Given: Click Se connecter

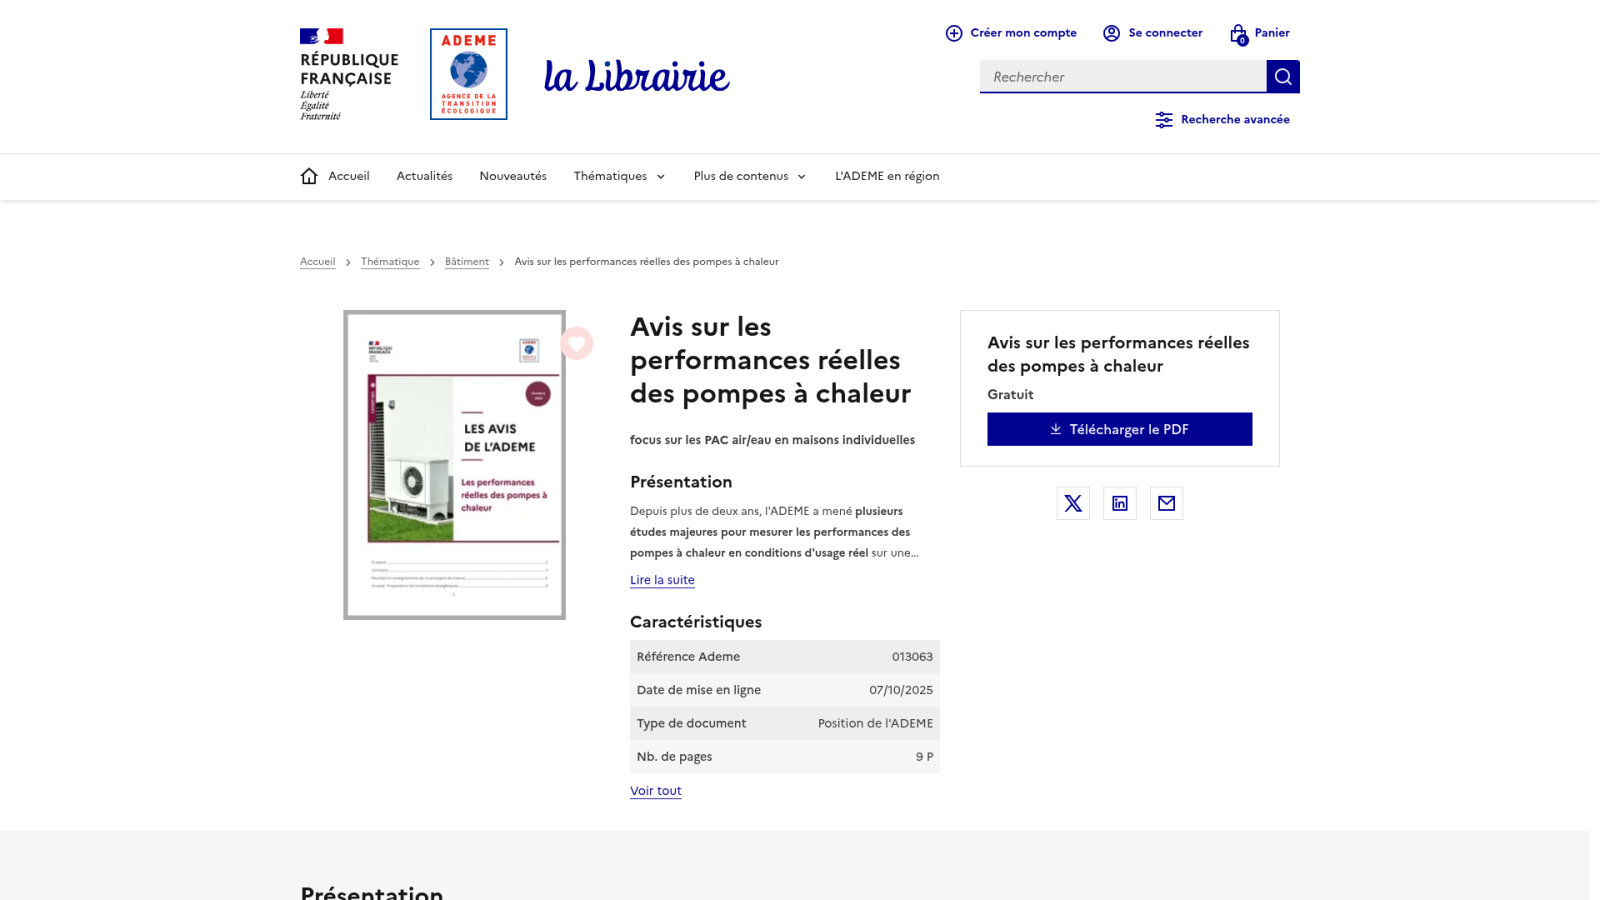Looking at the screenshot, I should (1153, 33).
